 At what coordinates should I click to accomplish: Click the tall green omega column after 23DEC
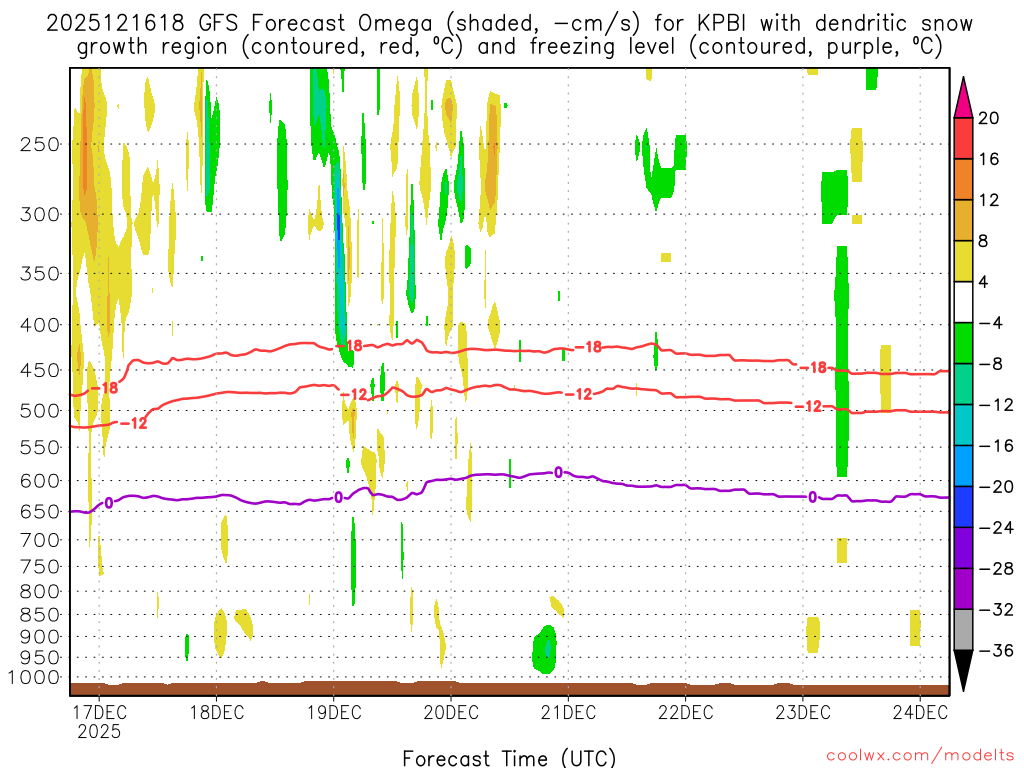(842, 361)
